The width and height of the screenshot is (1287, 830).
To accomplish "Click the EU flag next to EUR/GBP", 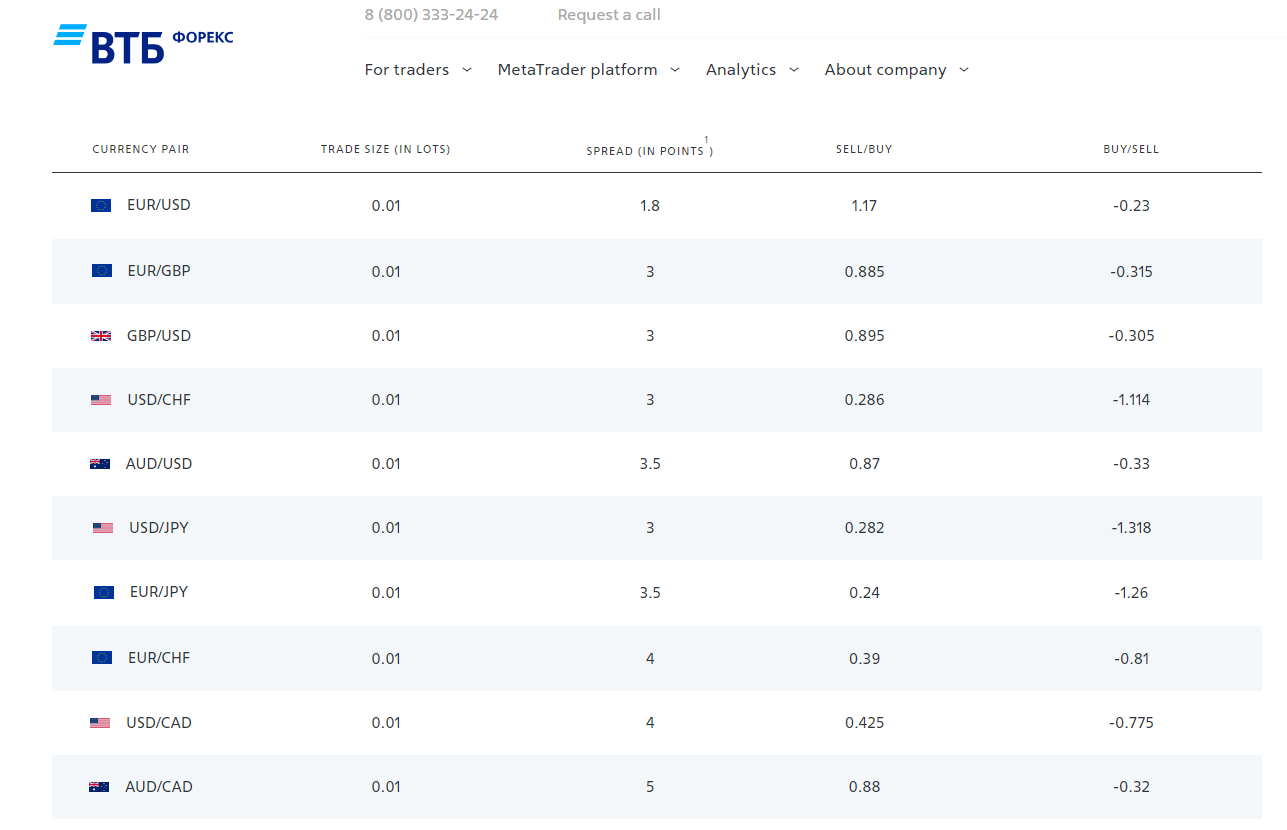I will 102,271.
